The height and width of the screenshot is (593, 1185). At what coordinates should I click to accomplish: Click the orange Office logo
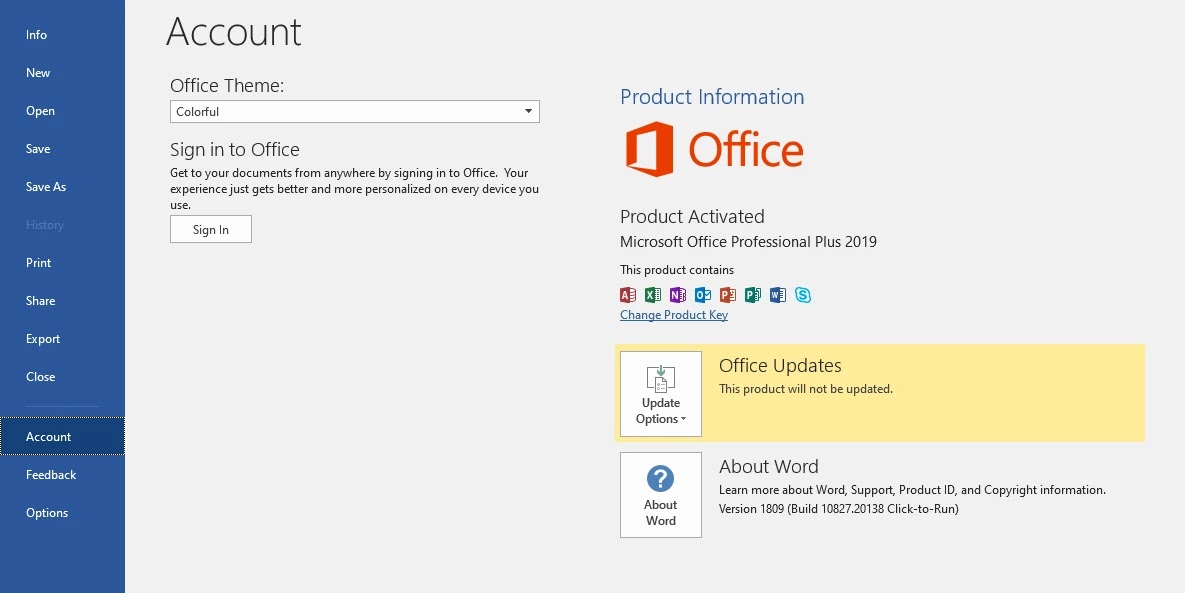click(x=714, y=149)
